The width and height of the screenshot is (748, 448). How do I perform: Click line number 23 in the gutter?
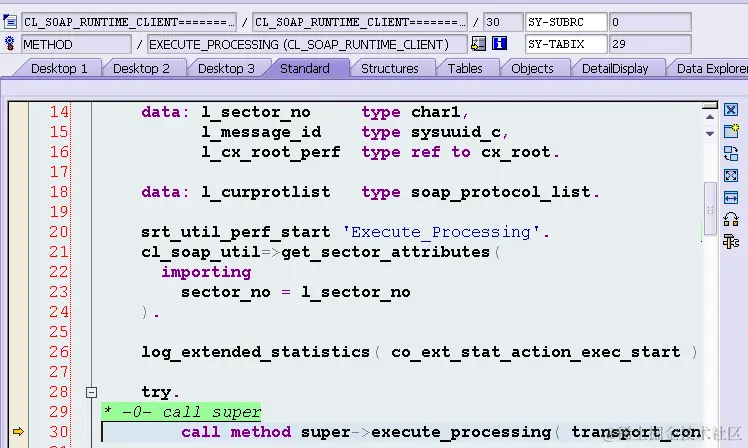click(x=59, y=292)
